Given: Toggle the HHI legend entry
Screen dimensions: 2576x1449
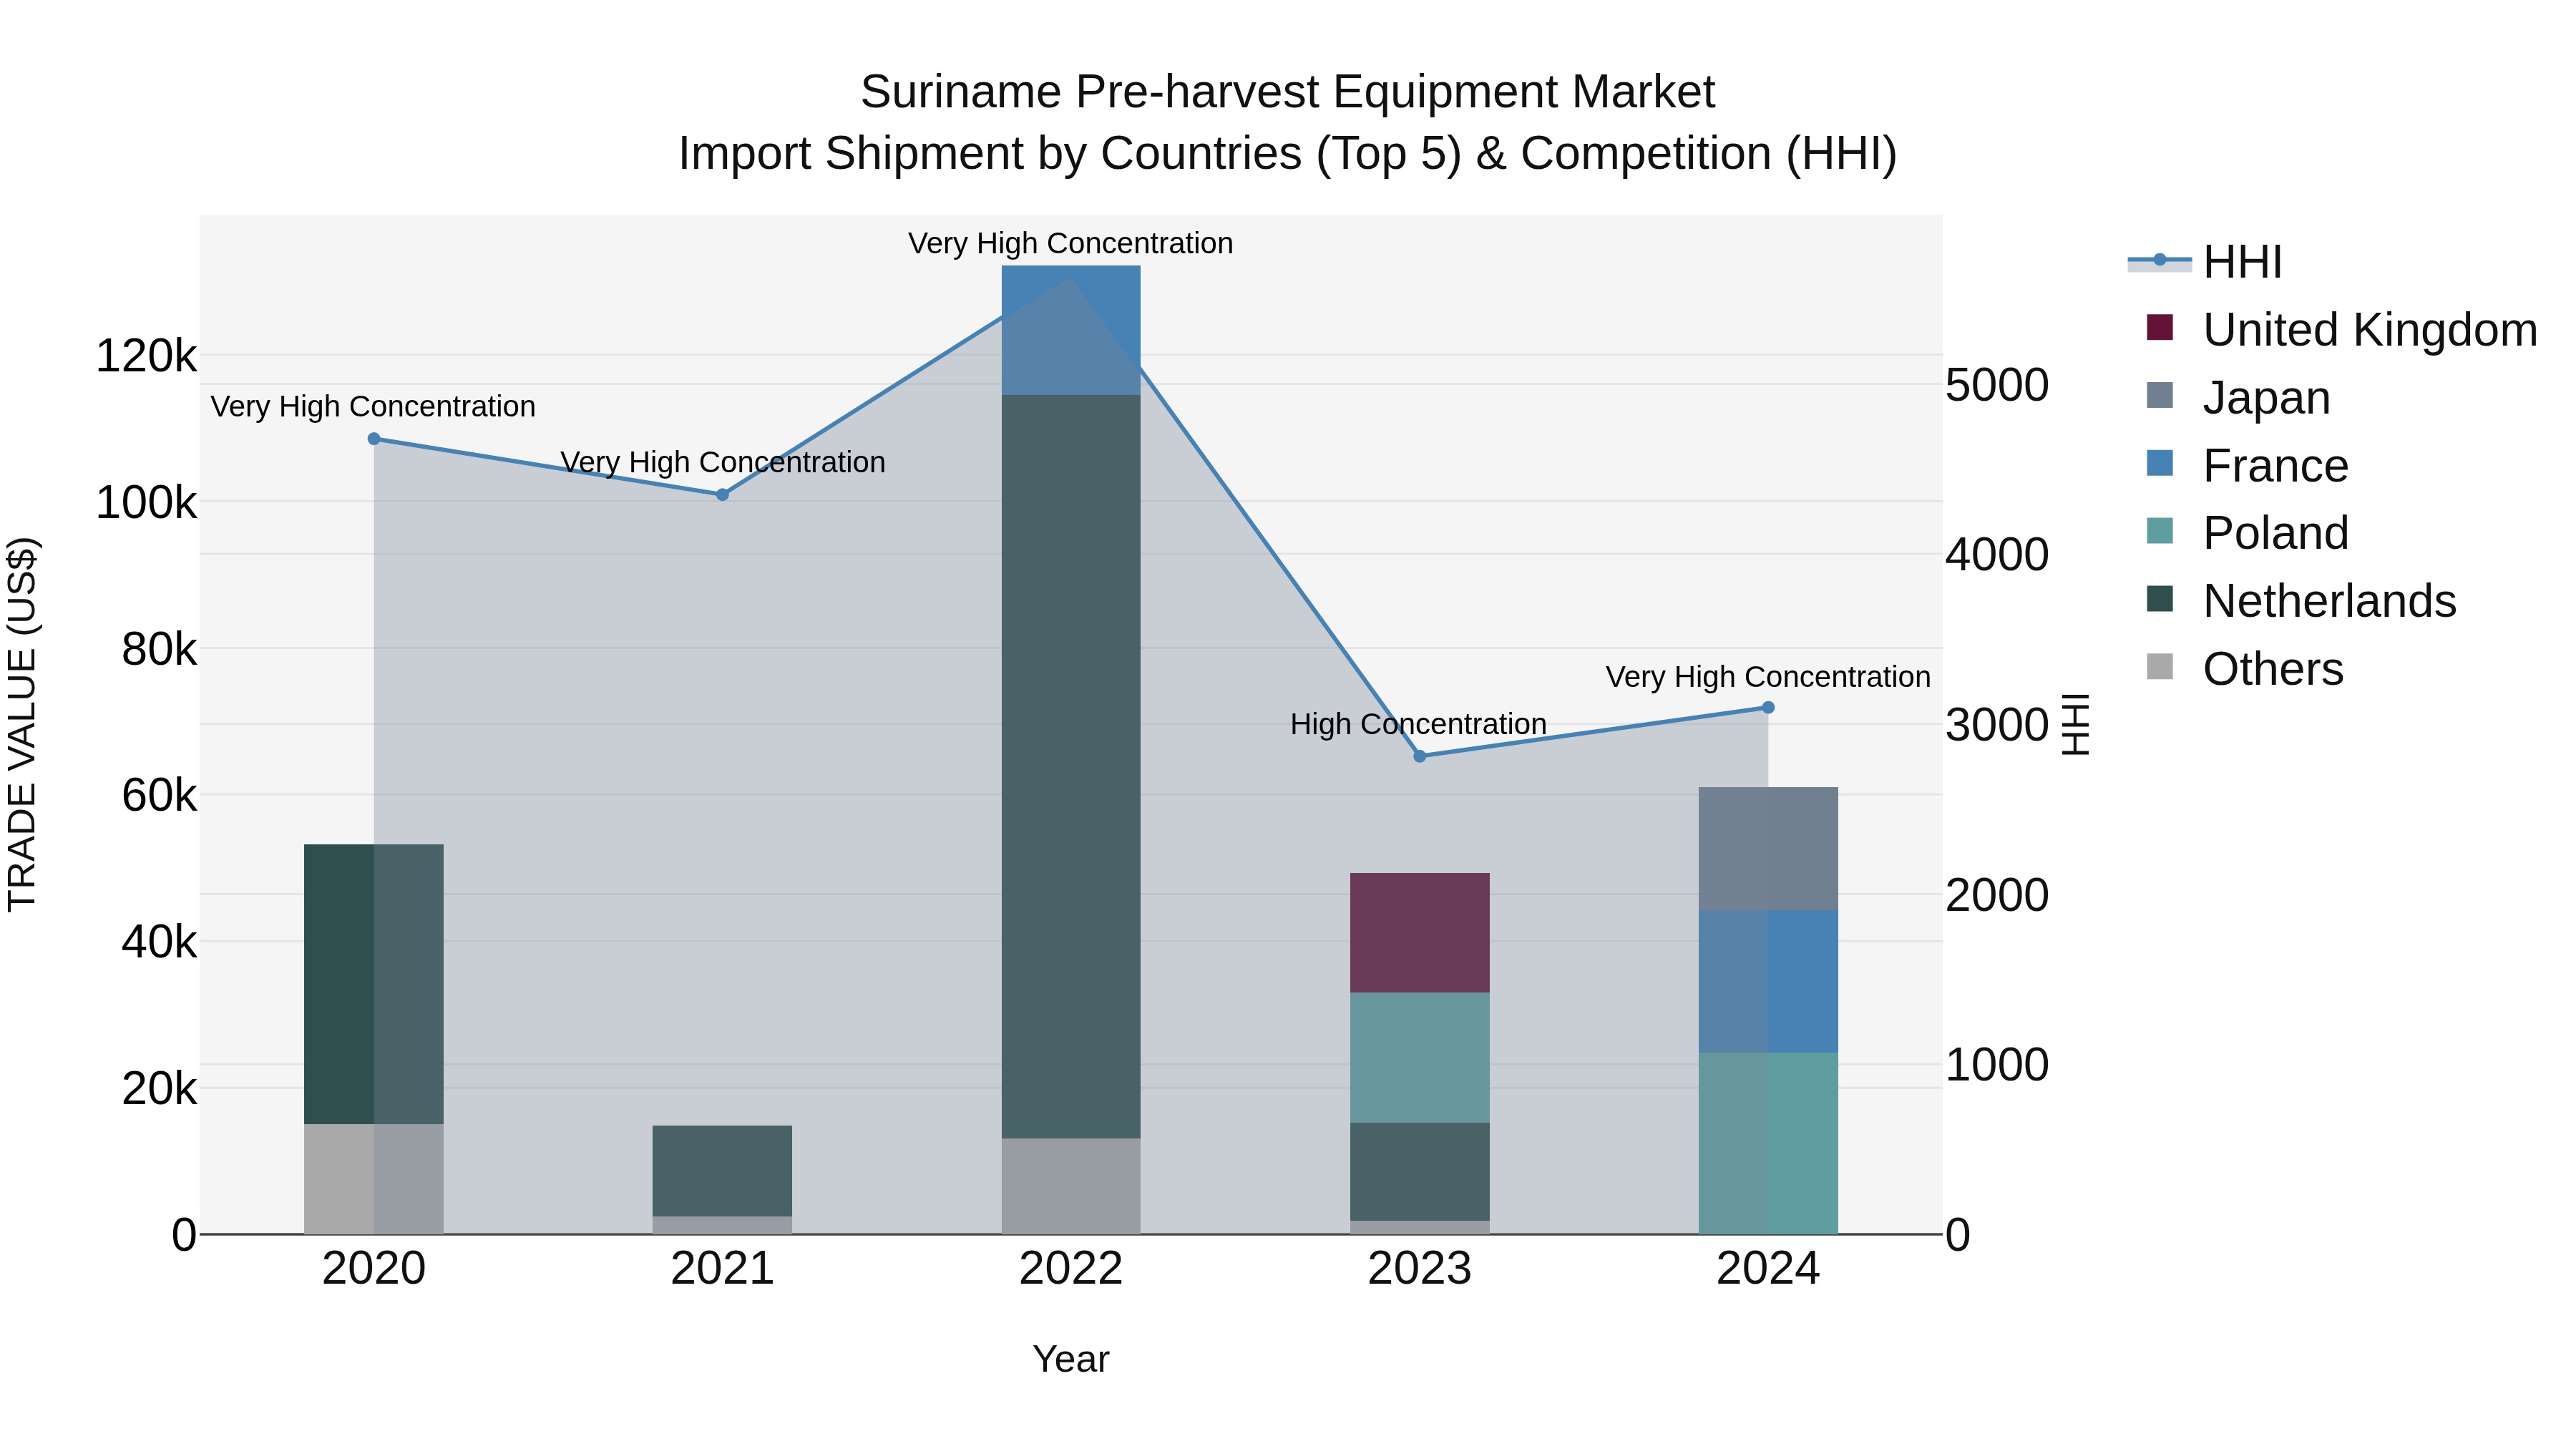Looking at the screenshot, I should [2205, 262].
